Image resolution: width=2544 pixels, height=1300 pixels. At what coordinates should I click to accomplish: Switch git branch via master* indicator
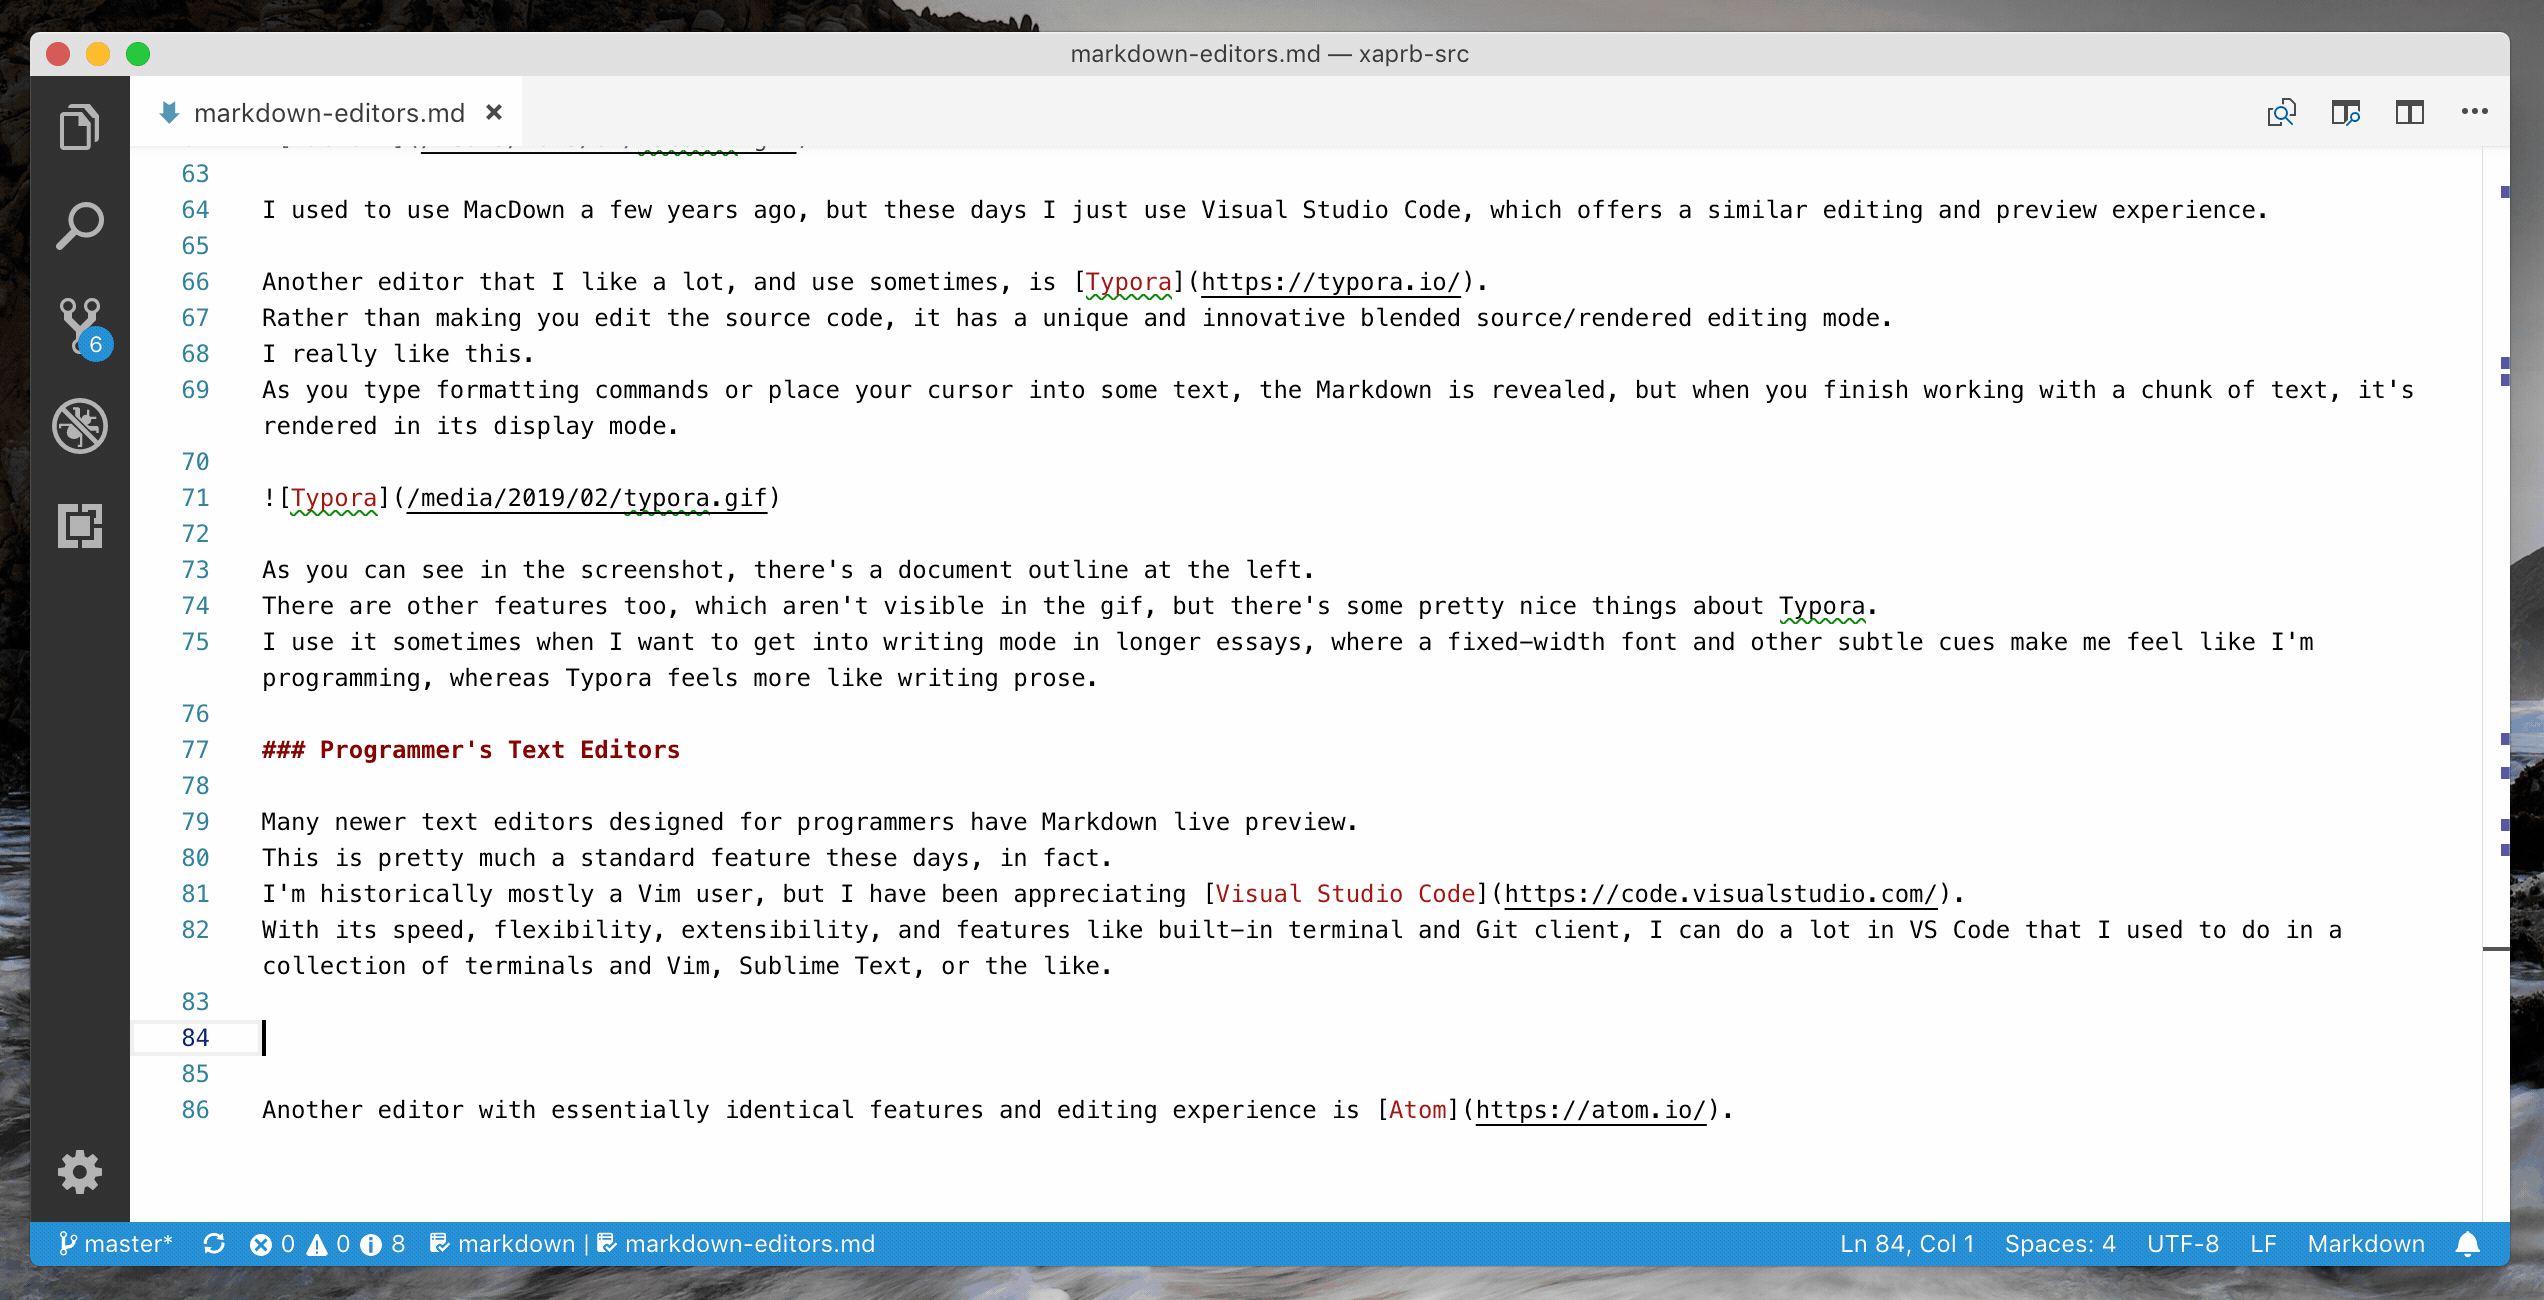tap(116, 1244)
